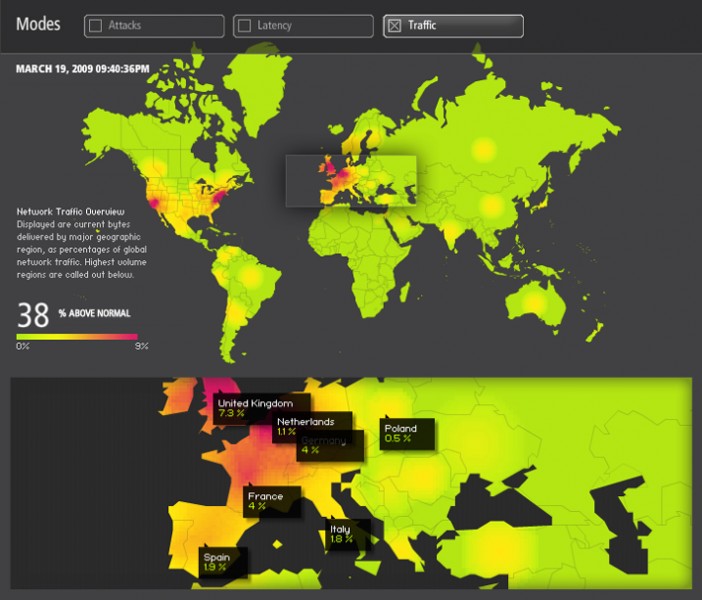Click the 38% above normal indicator
Image resolution: width=702 pixels, height=600 pixels.
point(74,315)
